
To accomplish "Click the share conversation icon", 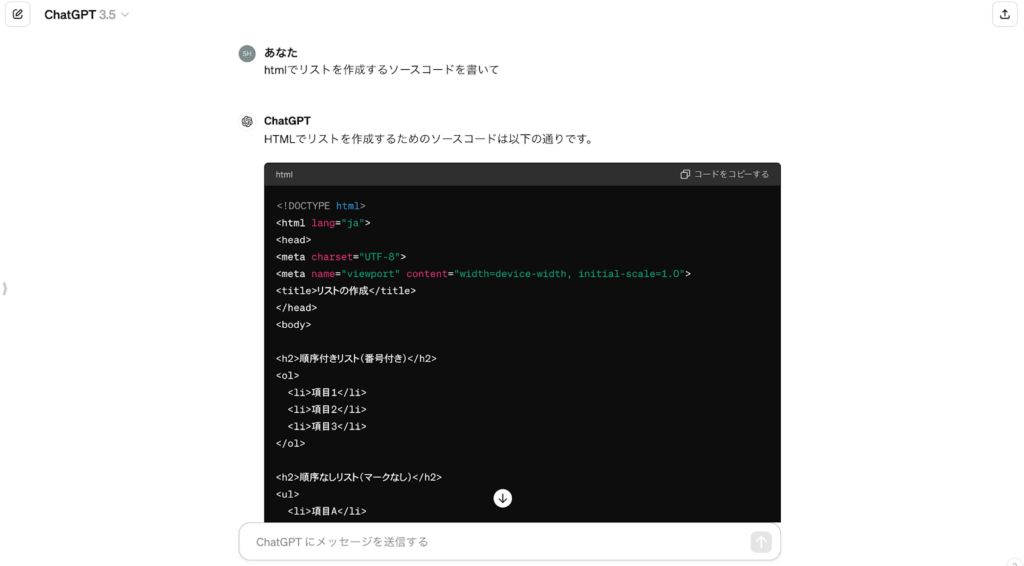I will coord(1004,15).
